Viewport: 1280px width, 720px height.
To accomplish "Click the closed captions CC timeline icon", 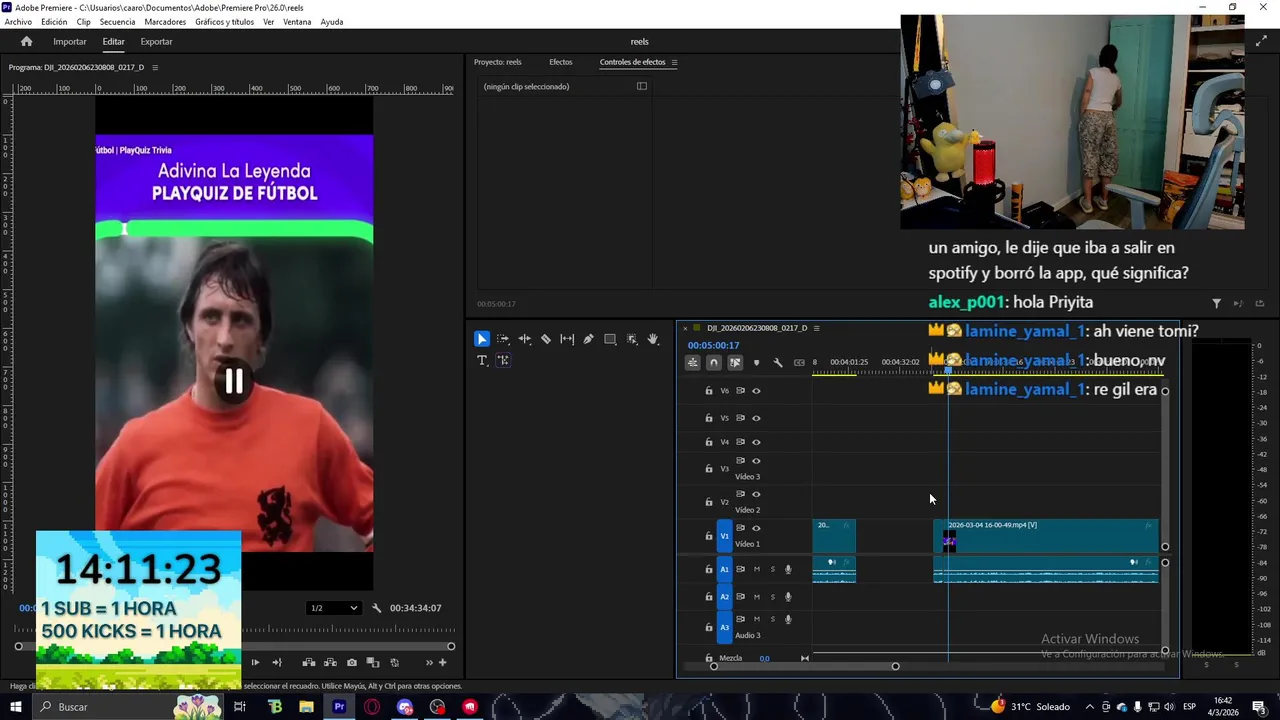I will click(799, 363).
